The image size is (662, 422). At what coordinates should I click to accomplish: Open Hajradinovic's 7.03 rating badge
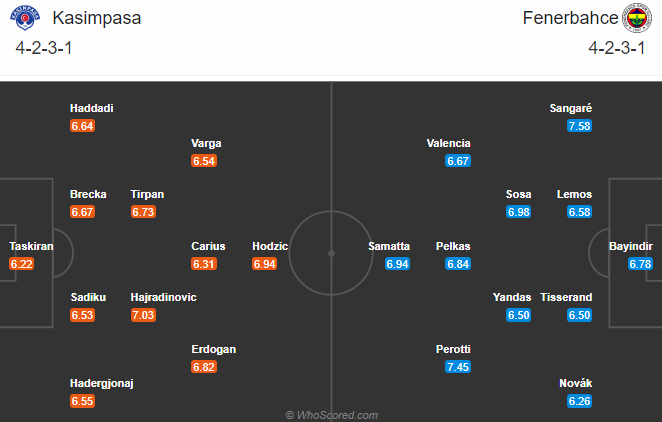click(143, 315)
